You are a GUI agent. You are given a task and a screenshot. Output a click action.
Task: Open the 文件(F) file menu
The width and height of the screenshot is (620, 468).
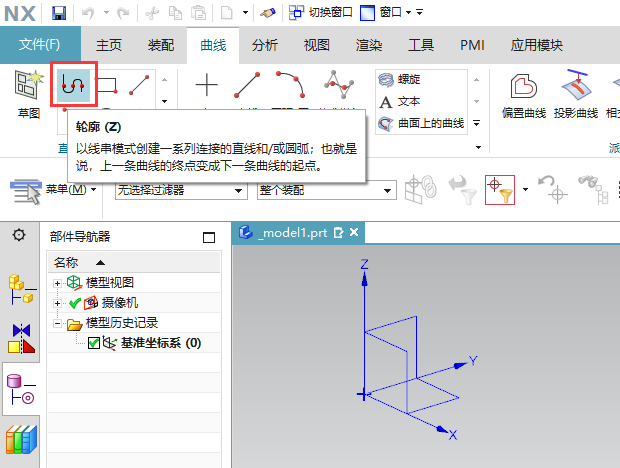40,45
